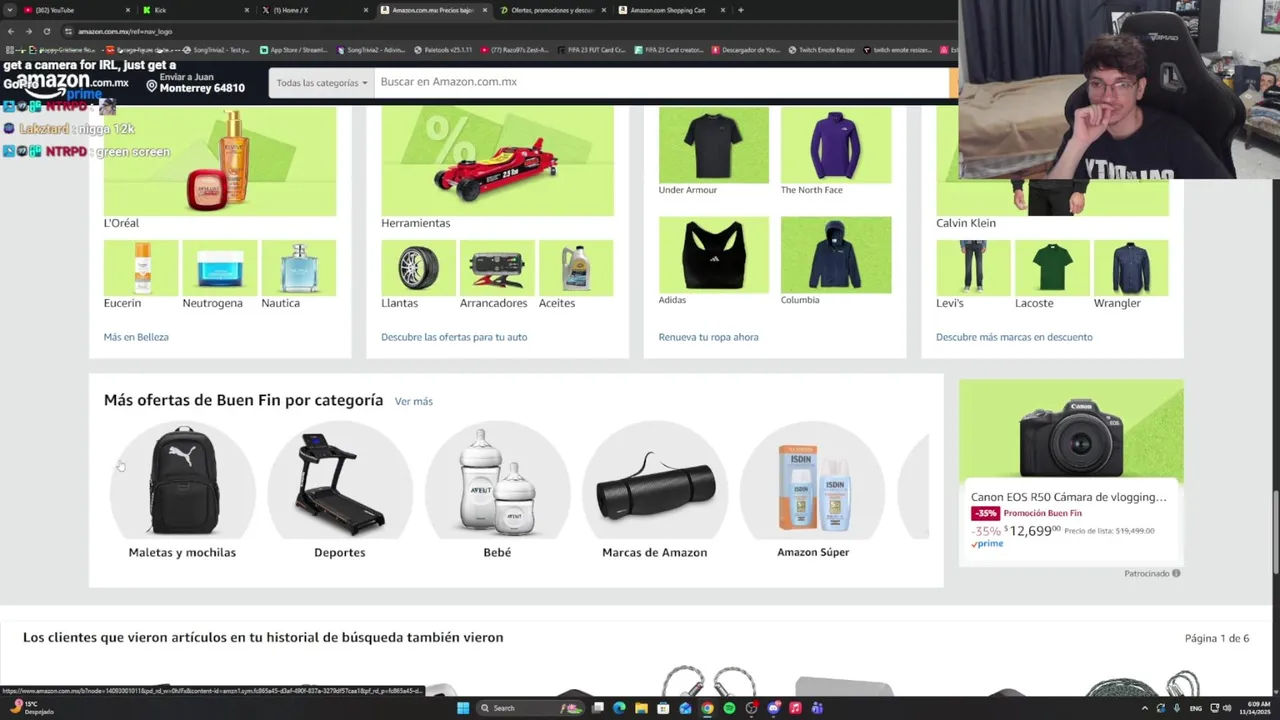1280x720 pixels.
Task: Open the Llantas tire thumbnail
Action: point(418,268)
